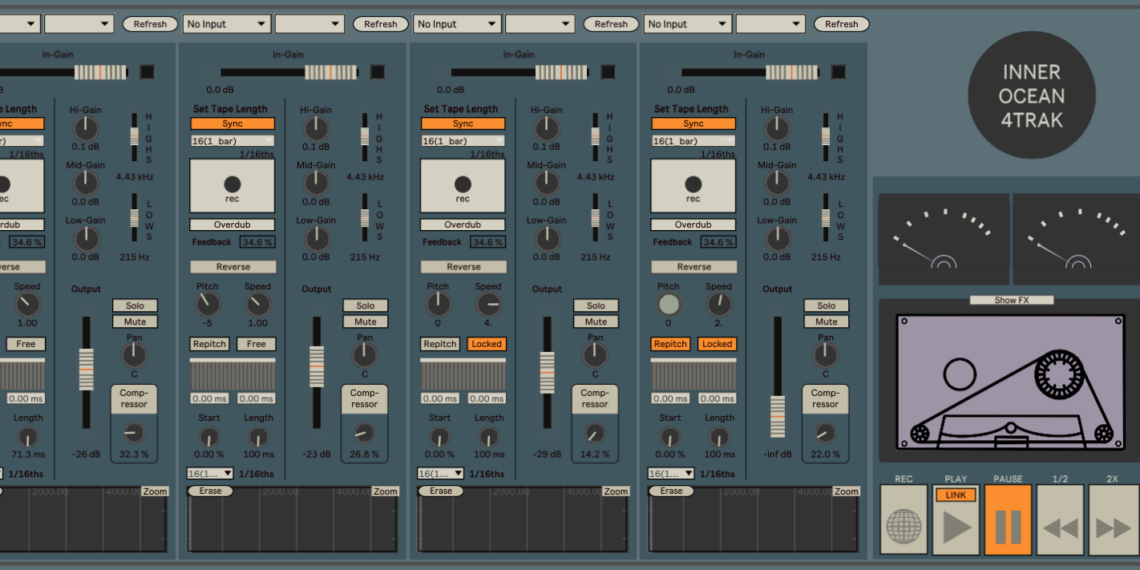Solo the track with -inf dB output
The height and width of the screenshot is (570, 1140).
point(826,306)
